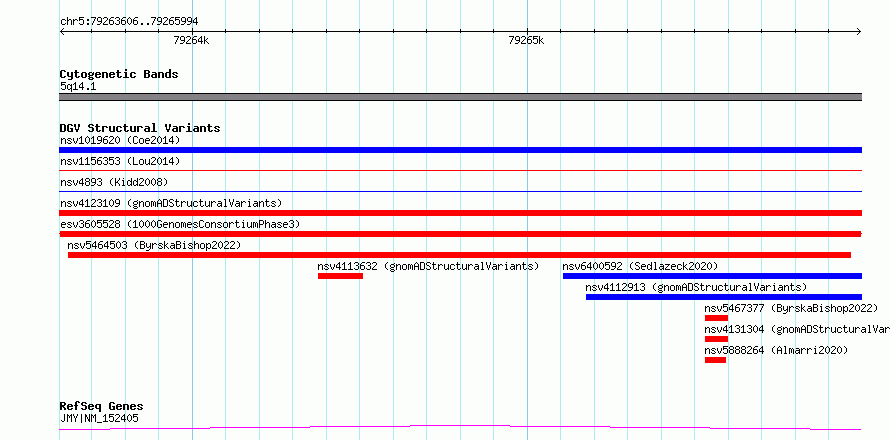Open nsv5467377 (ByrskaBishop2022) label
This screenshot has width=890, height=440.
(x=791, y=308)
